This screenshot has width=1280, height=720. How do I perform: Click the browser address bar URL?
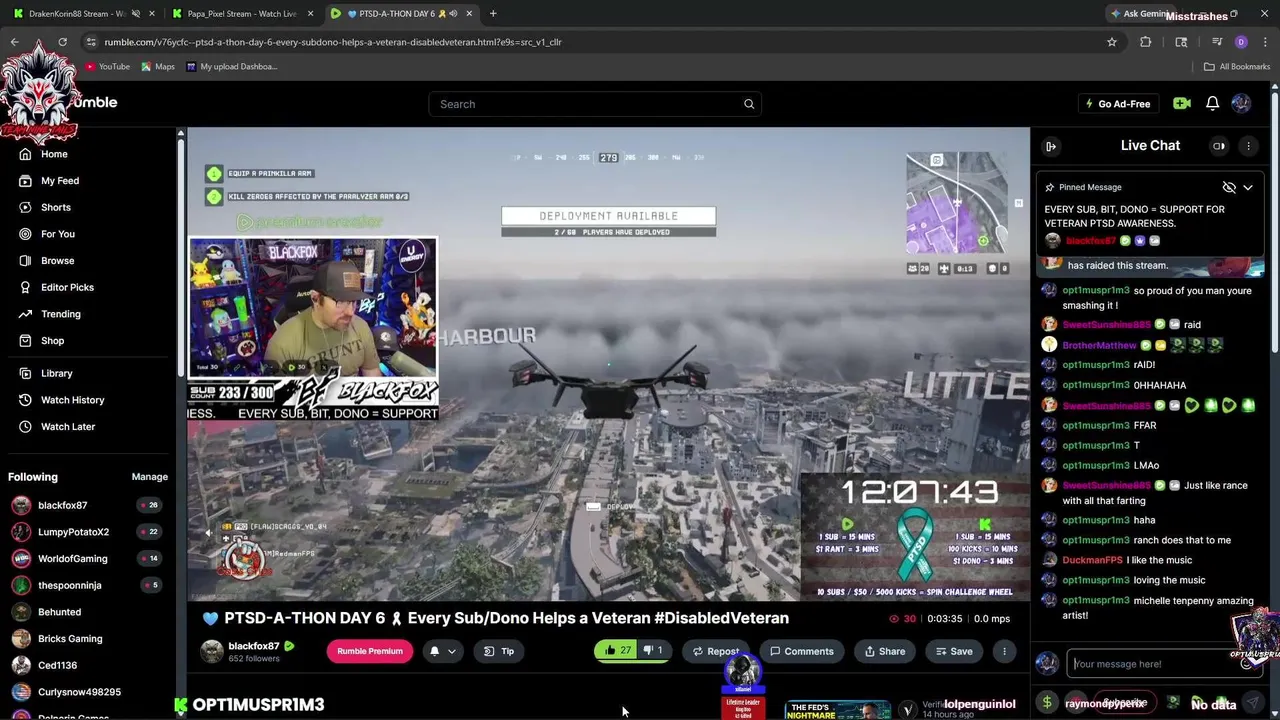[x=333, y=42]
